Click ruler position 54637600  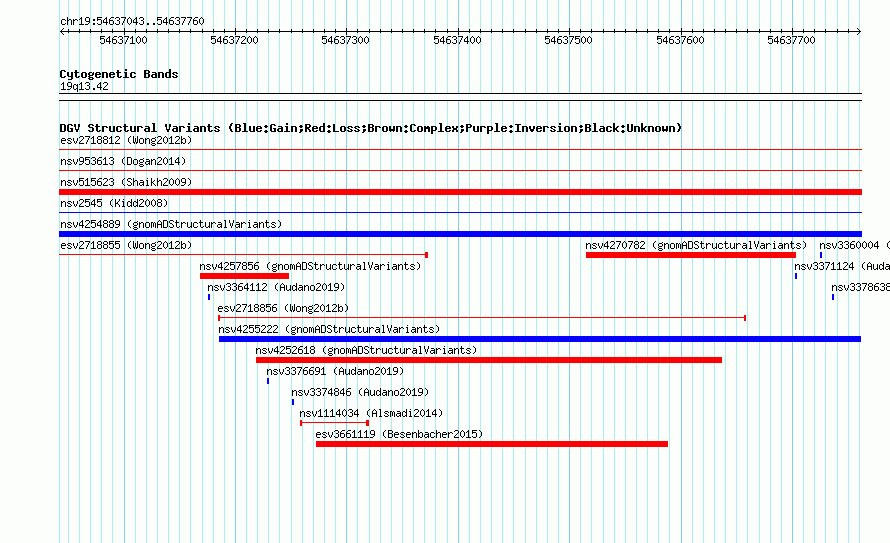tap(680, 40)
